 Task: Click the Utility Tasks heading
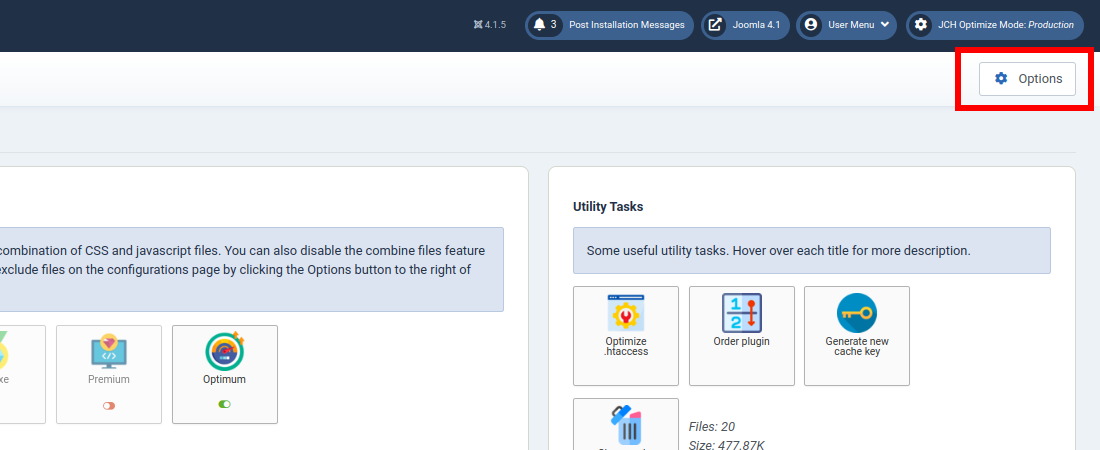click(x=608, y=207)
